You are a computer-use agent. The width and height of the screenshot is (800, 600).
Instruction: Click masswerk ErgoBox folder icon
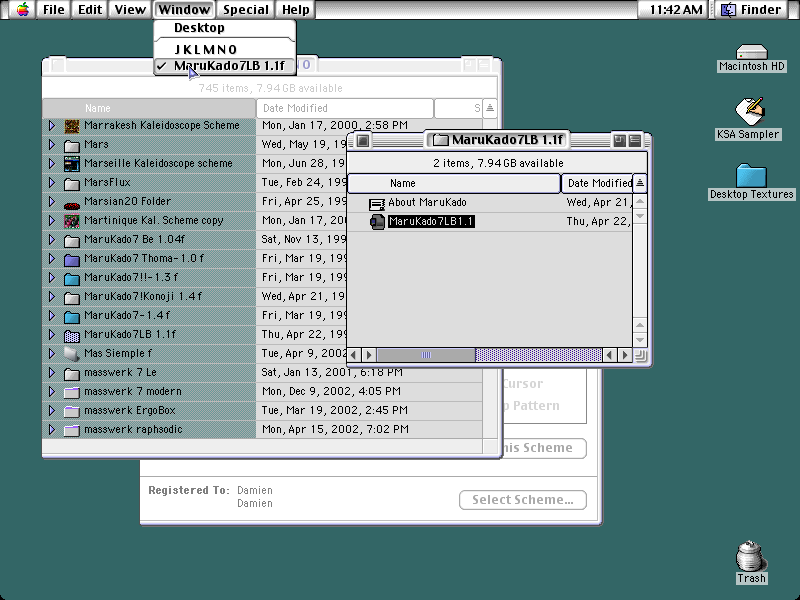(72, 411)
